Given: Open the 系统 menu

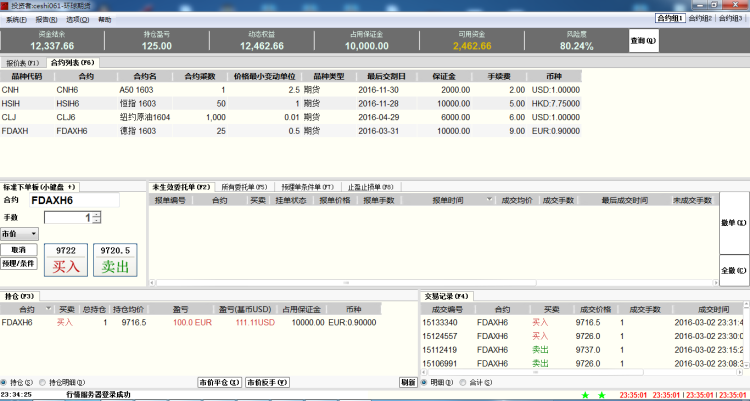Looking at the screenshot, I should (x=17, y=19).
